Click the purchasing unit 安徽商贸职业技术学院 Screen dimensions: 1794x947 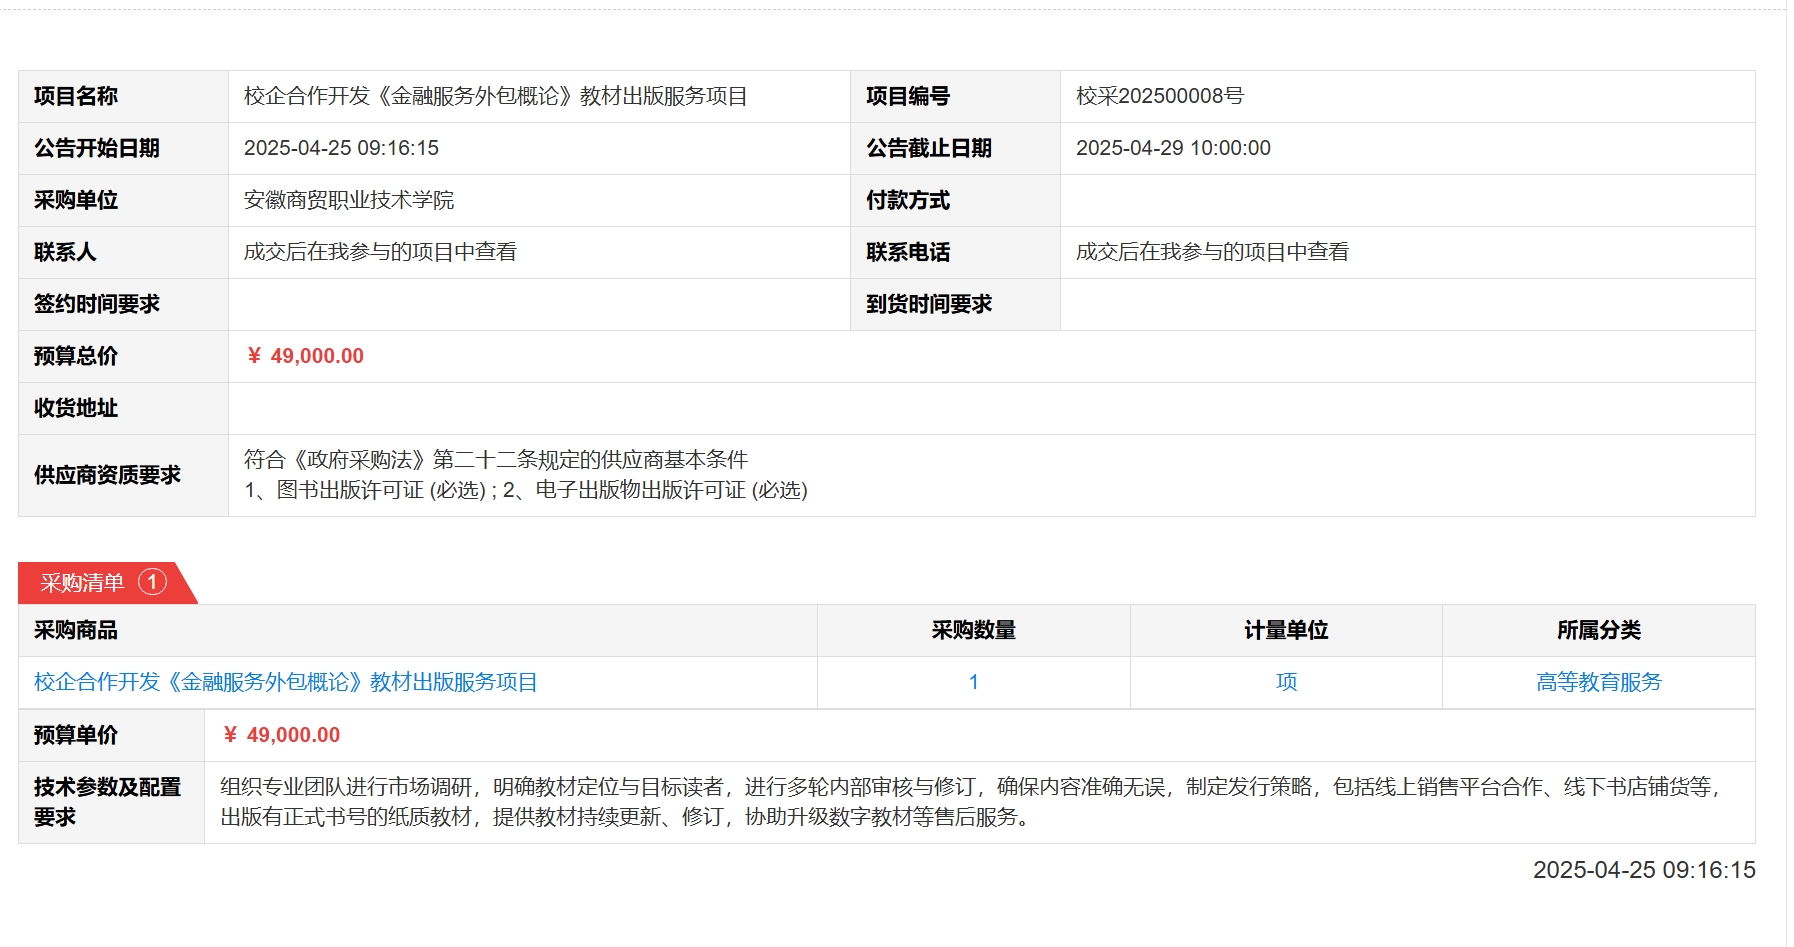349,200
